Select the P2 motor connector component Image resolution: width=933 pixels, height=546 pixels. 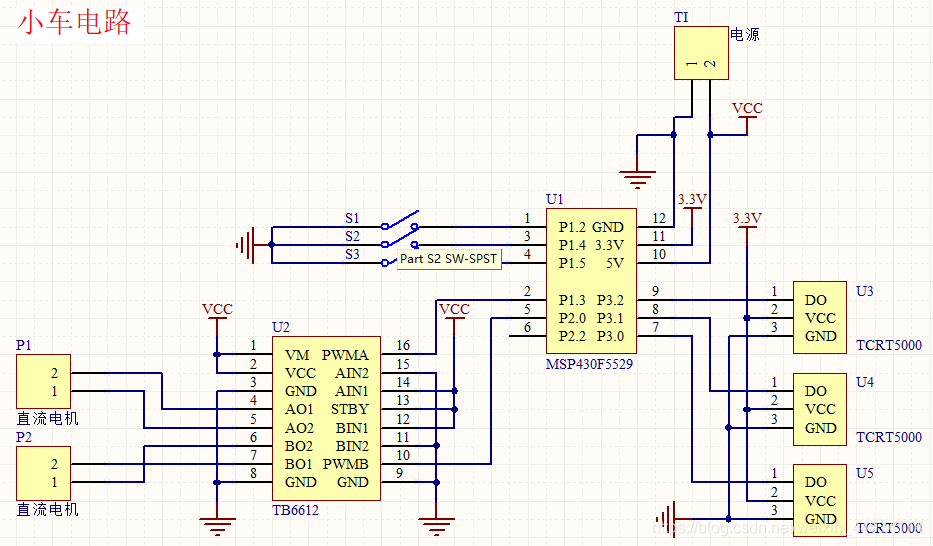tap(43, 473)
